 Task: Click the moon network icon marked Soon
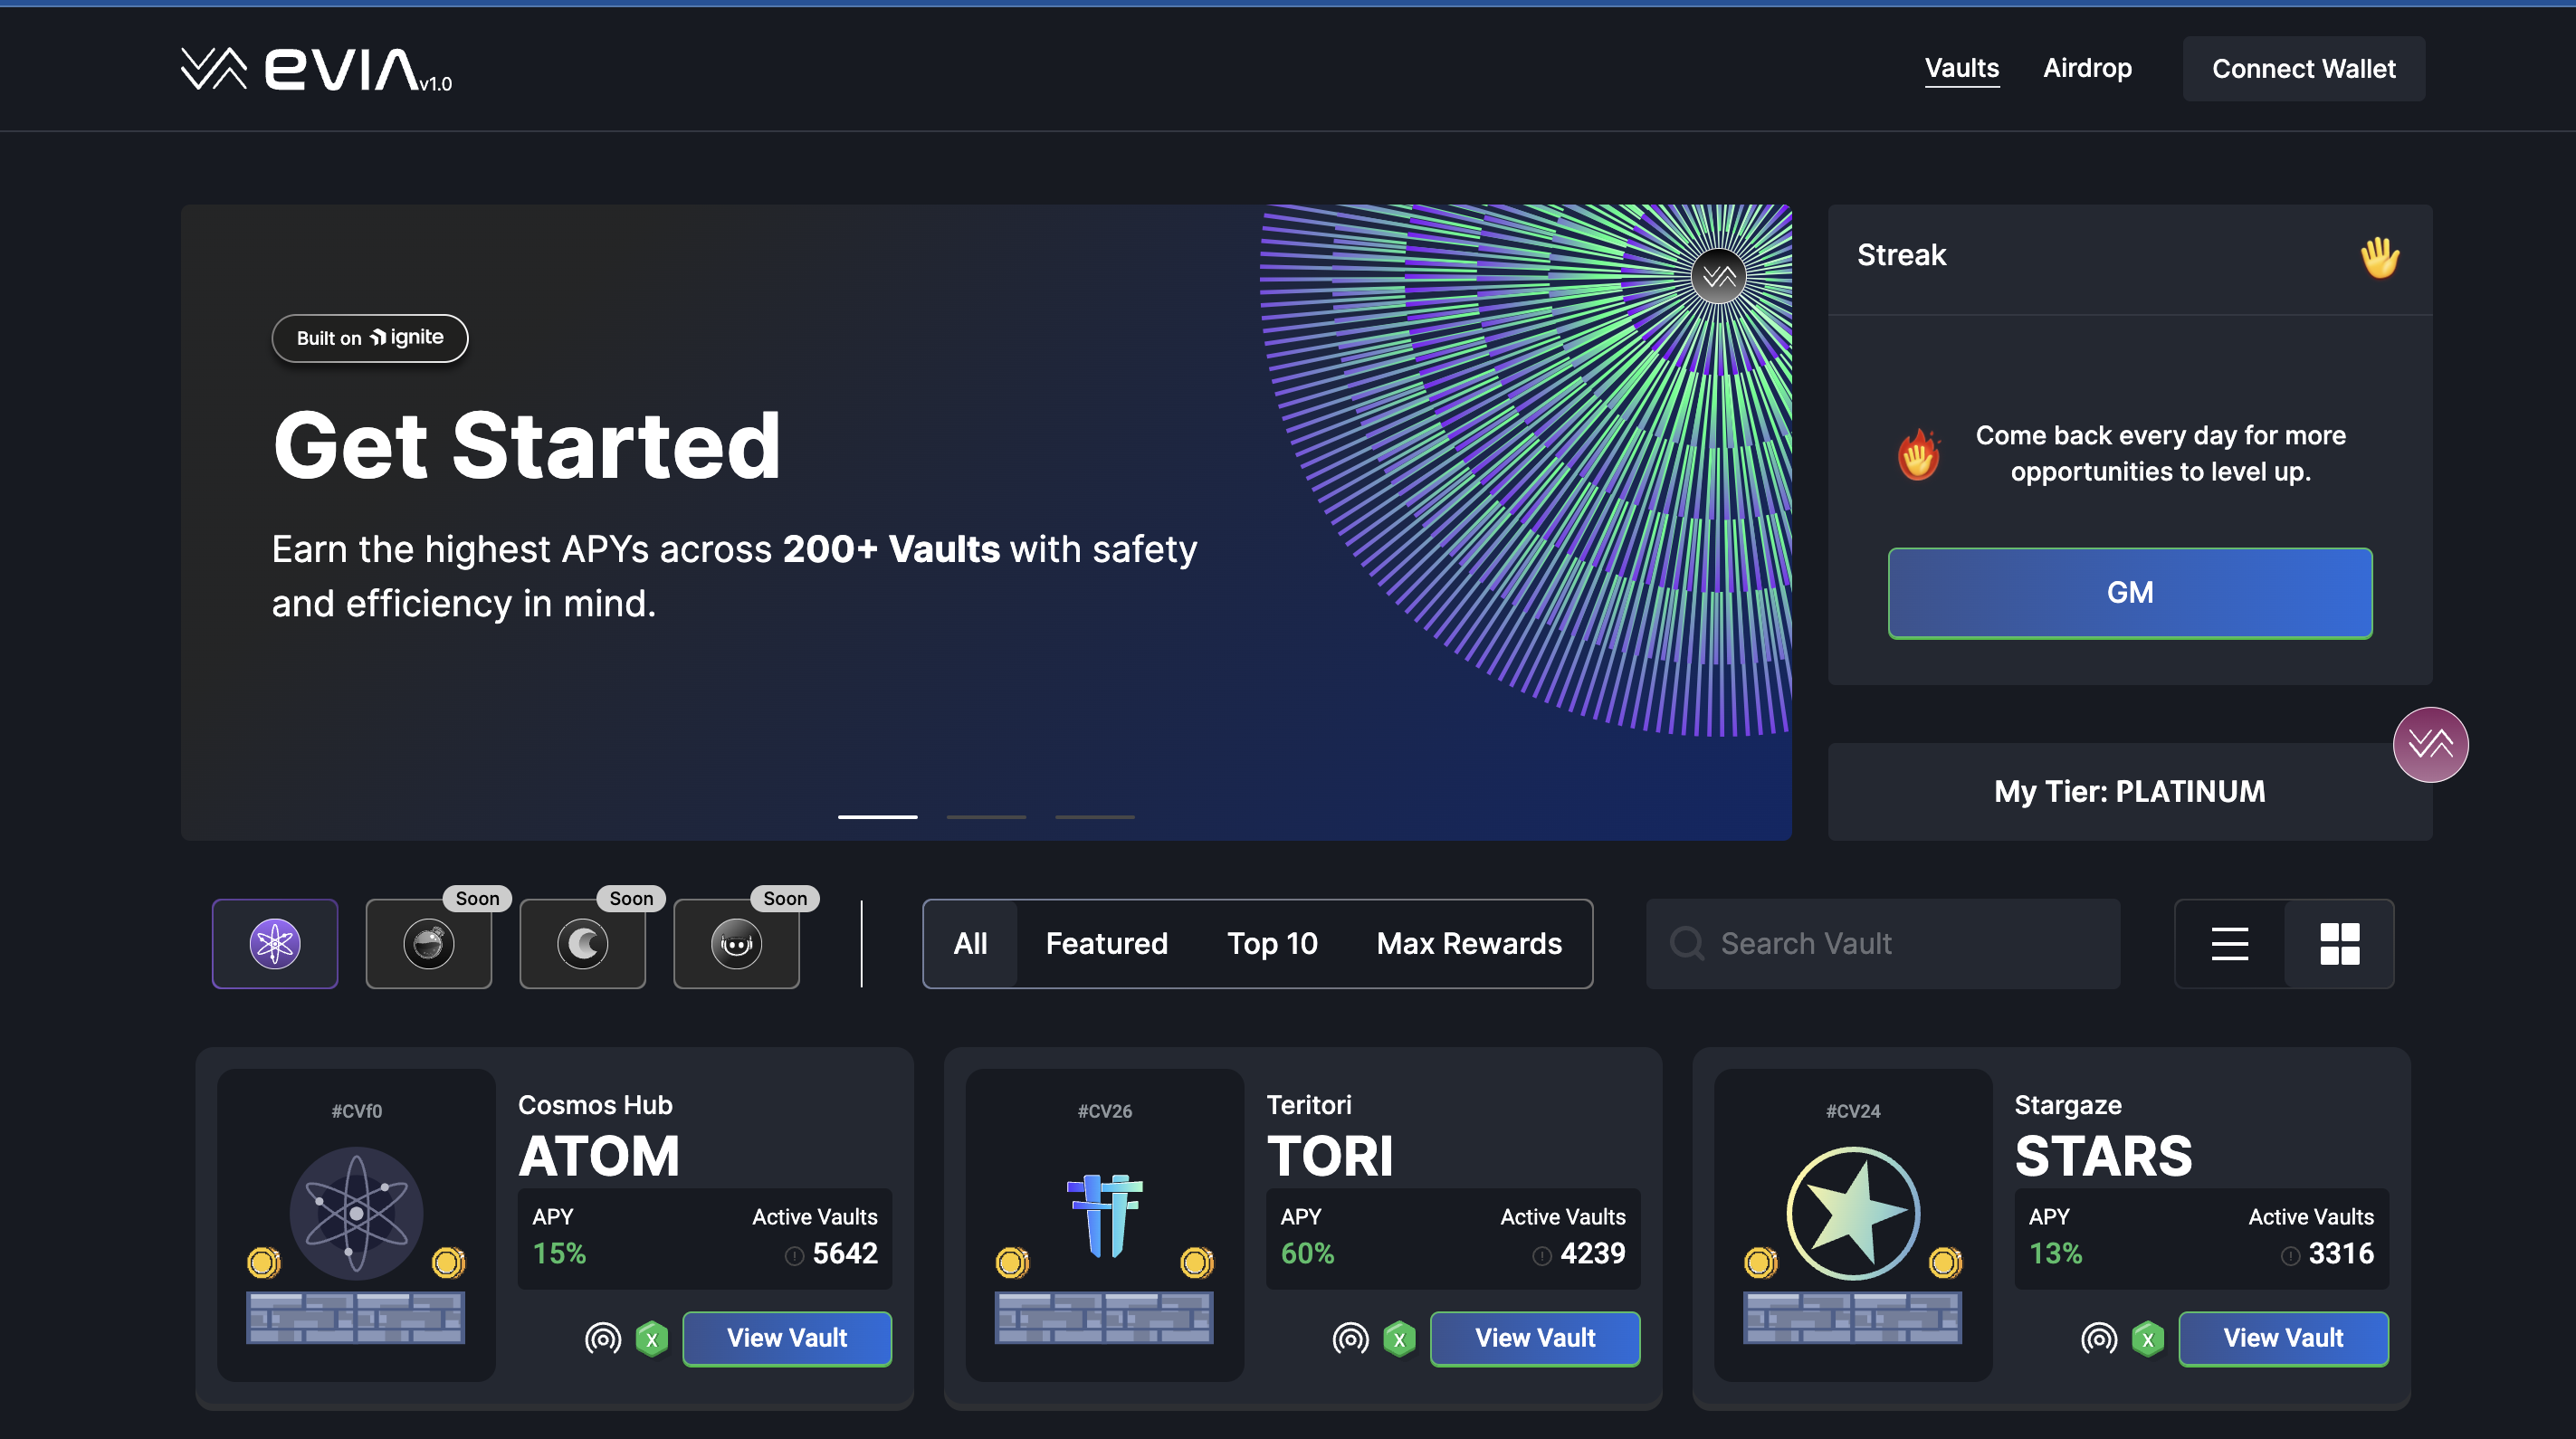click(x=583, y=943)
